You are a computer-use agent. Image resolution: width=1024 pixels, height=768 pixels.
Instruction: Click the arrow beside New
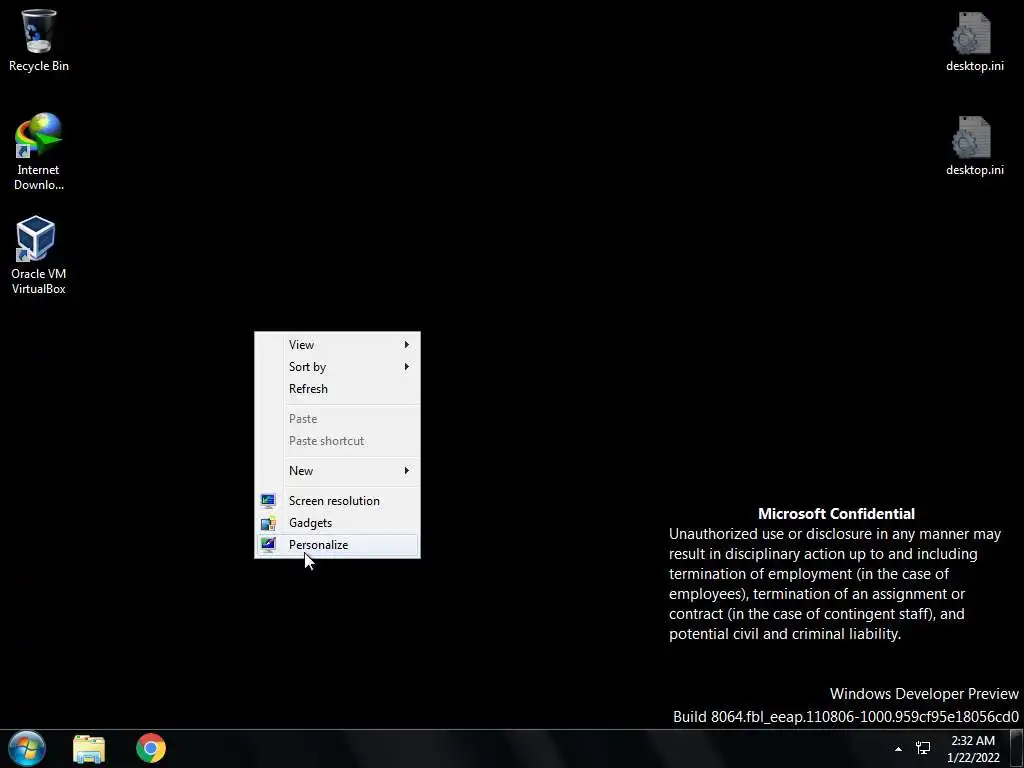[x=406, y=470]
